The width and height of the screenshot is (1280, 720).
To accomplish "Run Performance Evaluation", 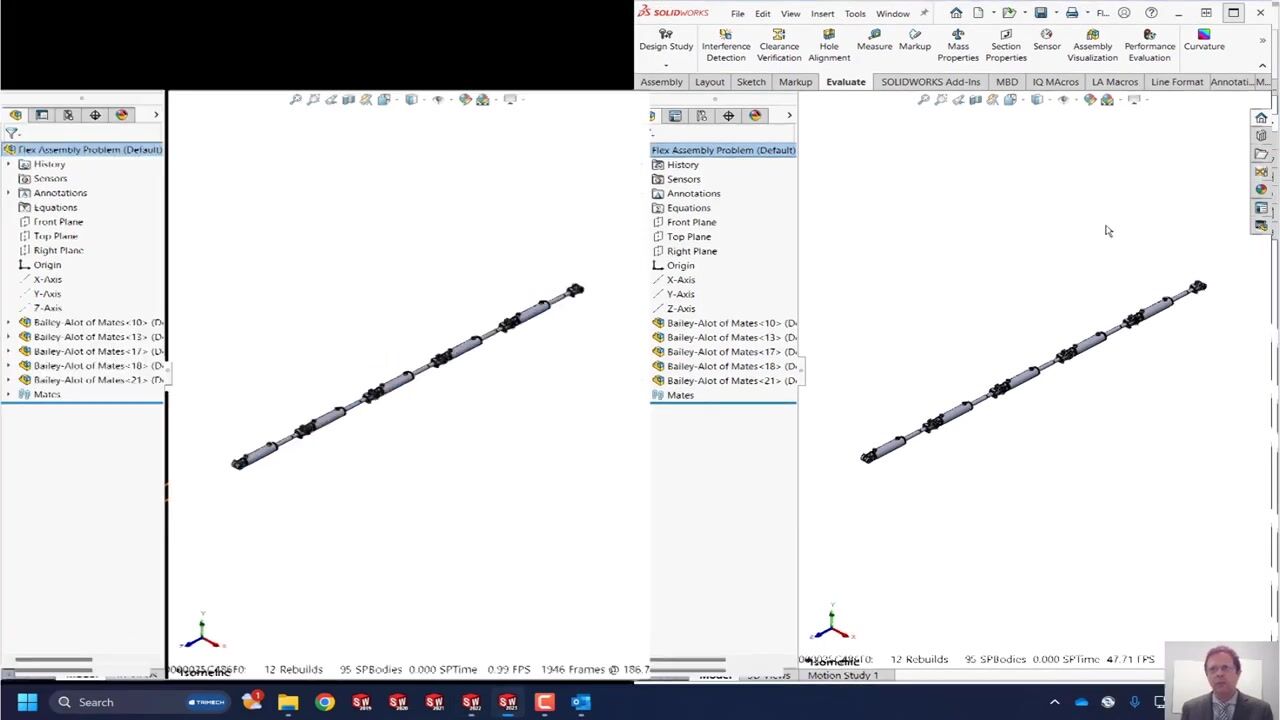I will click(x=1149, y=45).
